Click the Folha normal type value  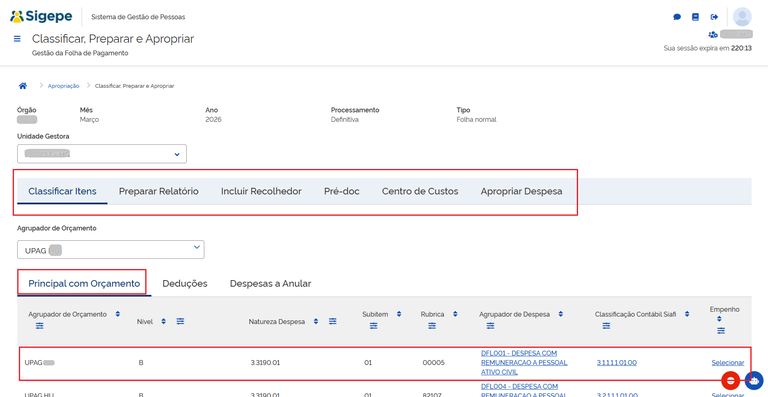[x=476, y=119]
